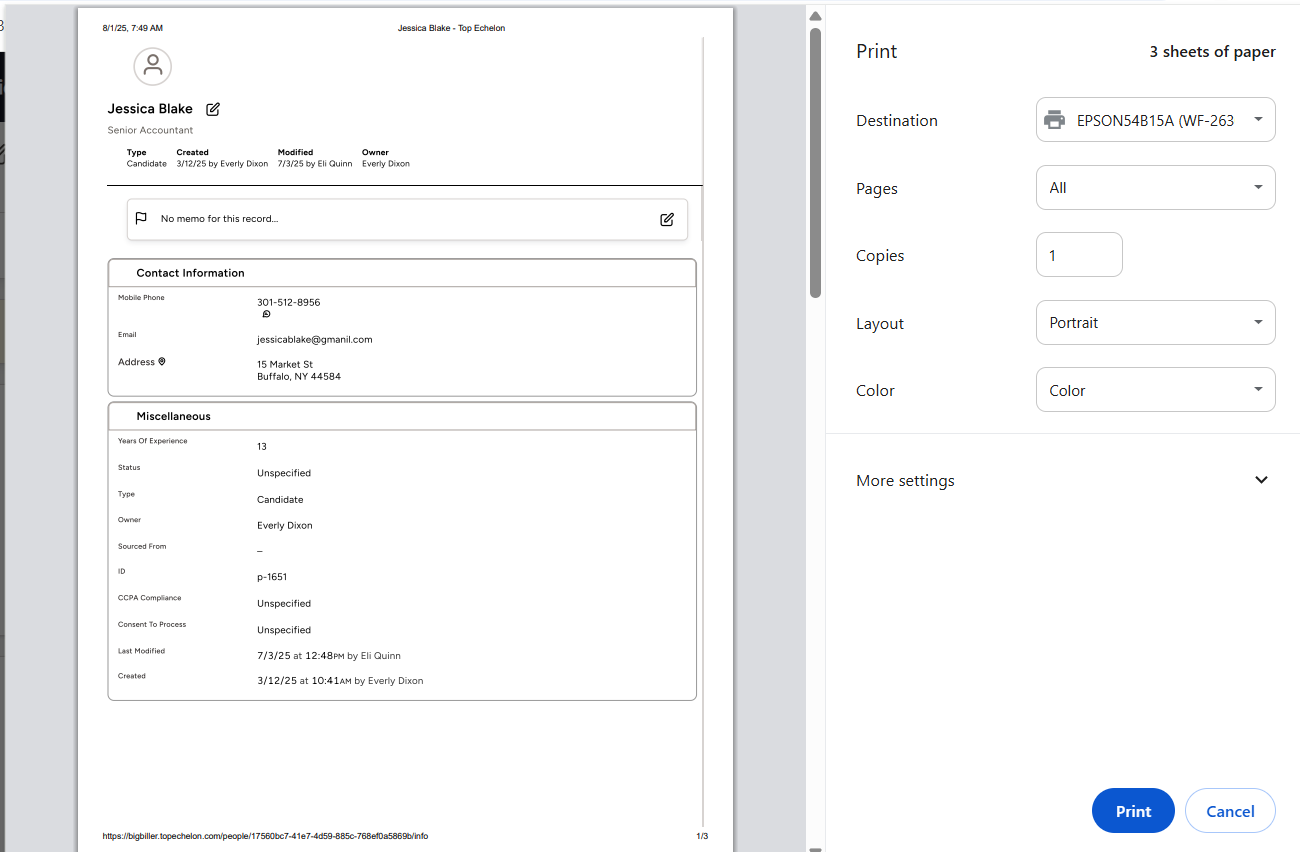Click Created 3/12/25 at 10:41AM entry
The width and height of the screenshot is (1300, 852).
tap(340, 681)
